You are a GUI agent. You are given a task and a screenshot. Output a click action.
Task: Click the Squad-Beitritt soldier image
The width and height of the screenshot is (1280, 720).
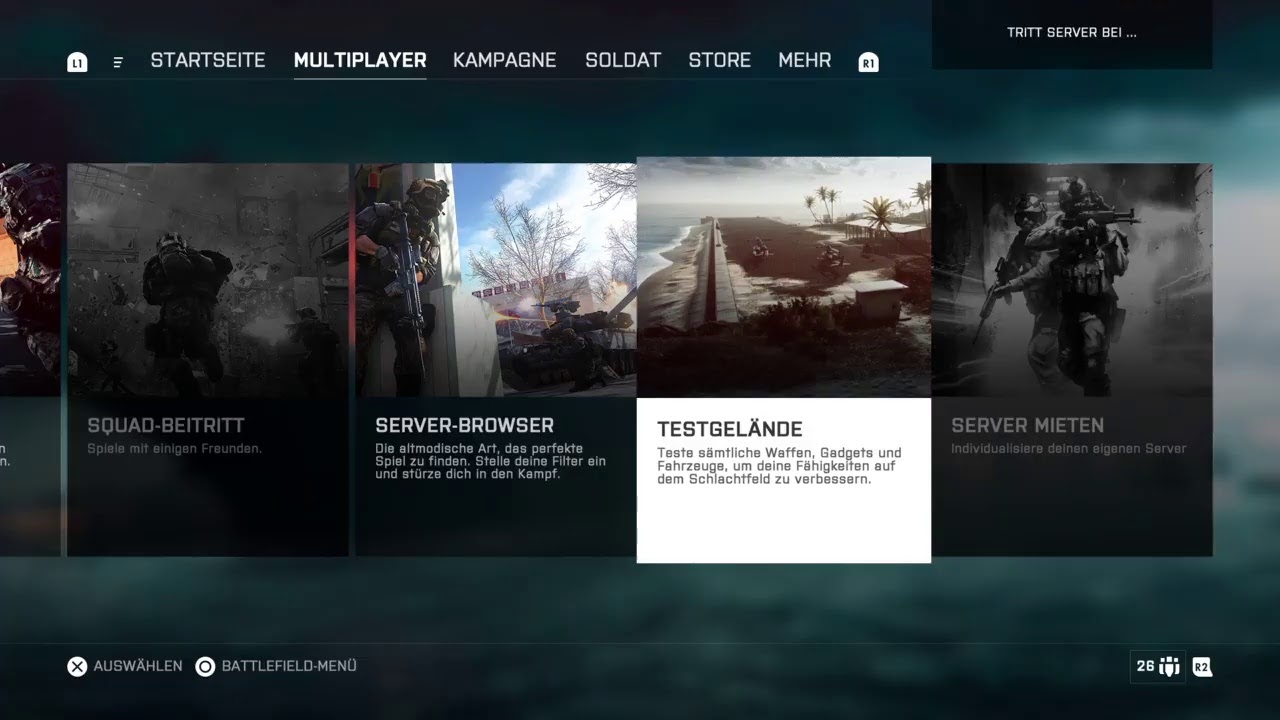[x=208, y=280]
